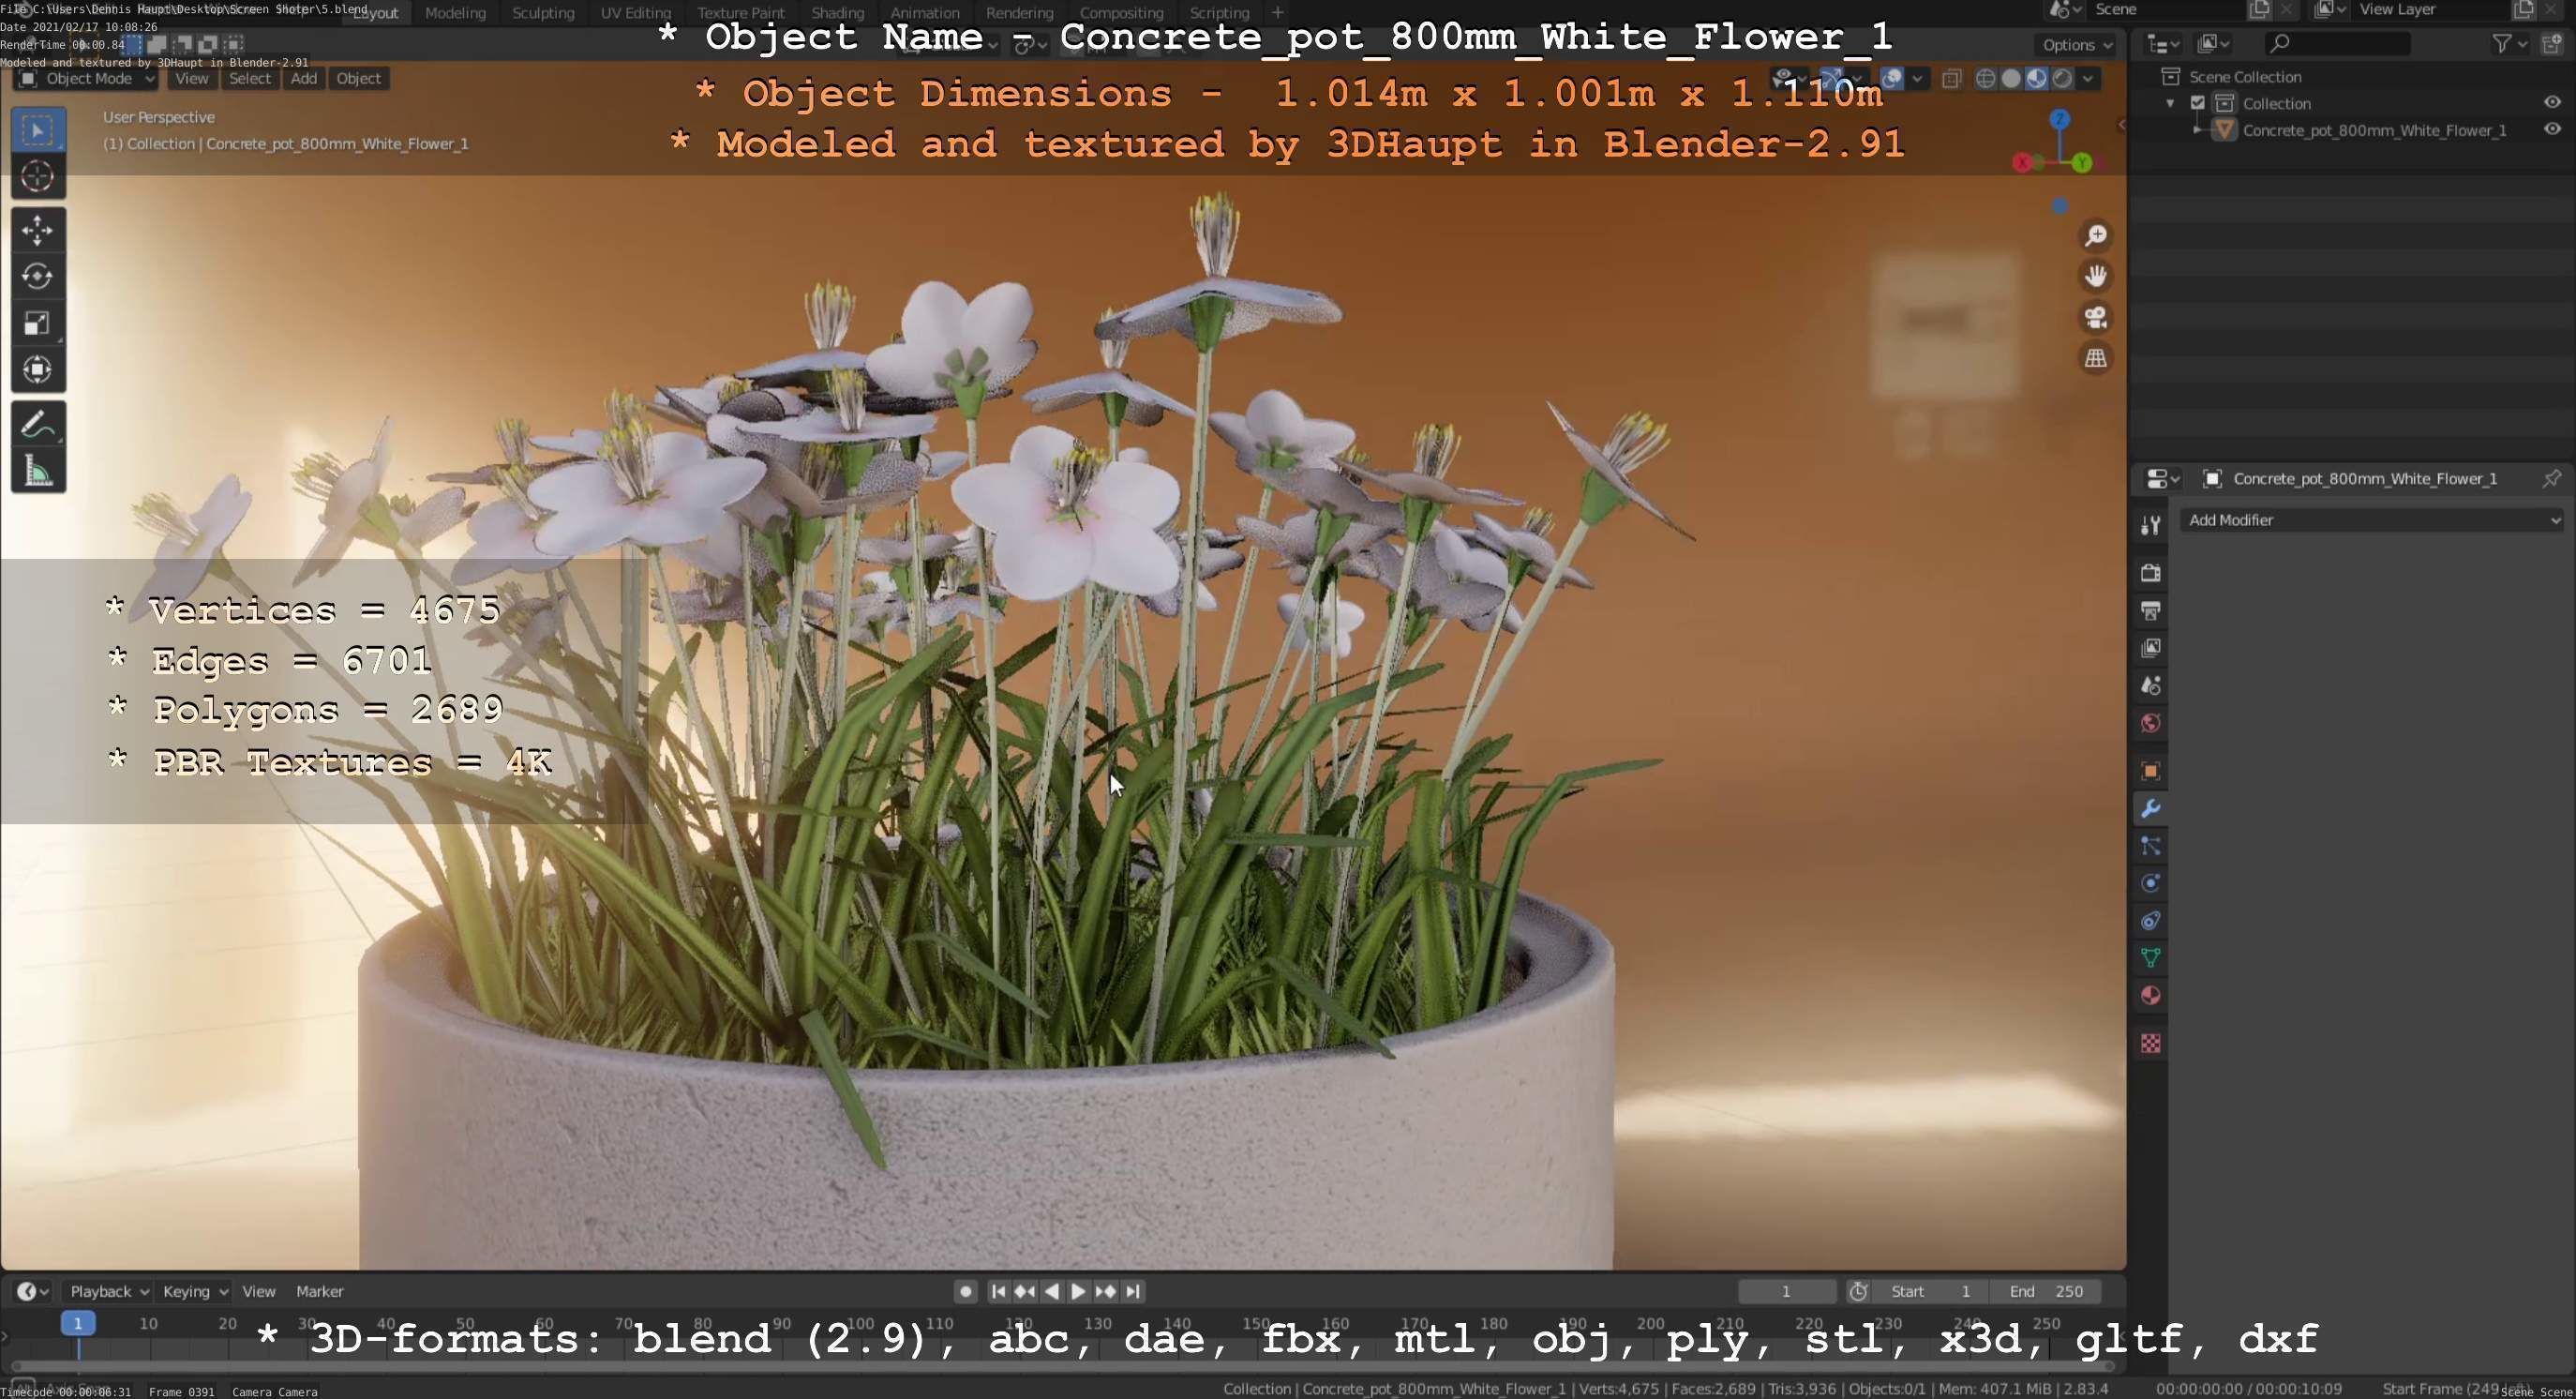Open Scene properties tab
The height and width of the screenshot is (1399, 2576).
pos(2151,686)
